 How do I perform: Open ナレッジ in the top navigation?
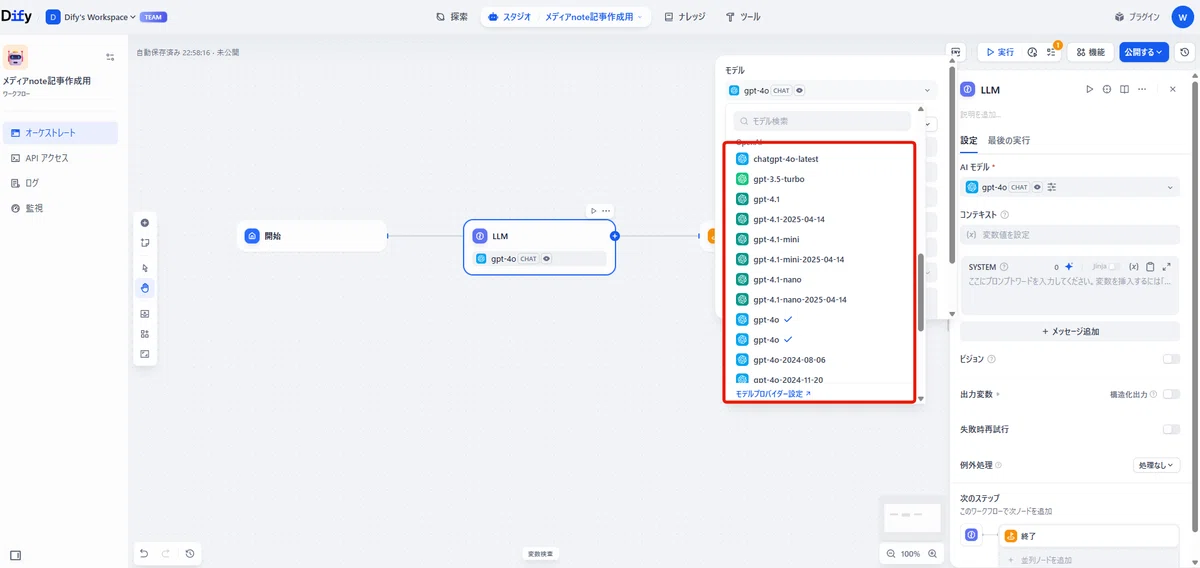pyautogui.click(x=685, y=17)
